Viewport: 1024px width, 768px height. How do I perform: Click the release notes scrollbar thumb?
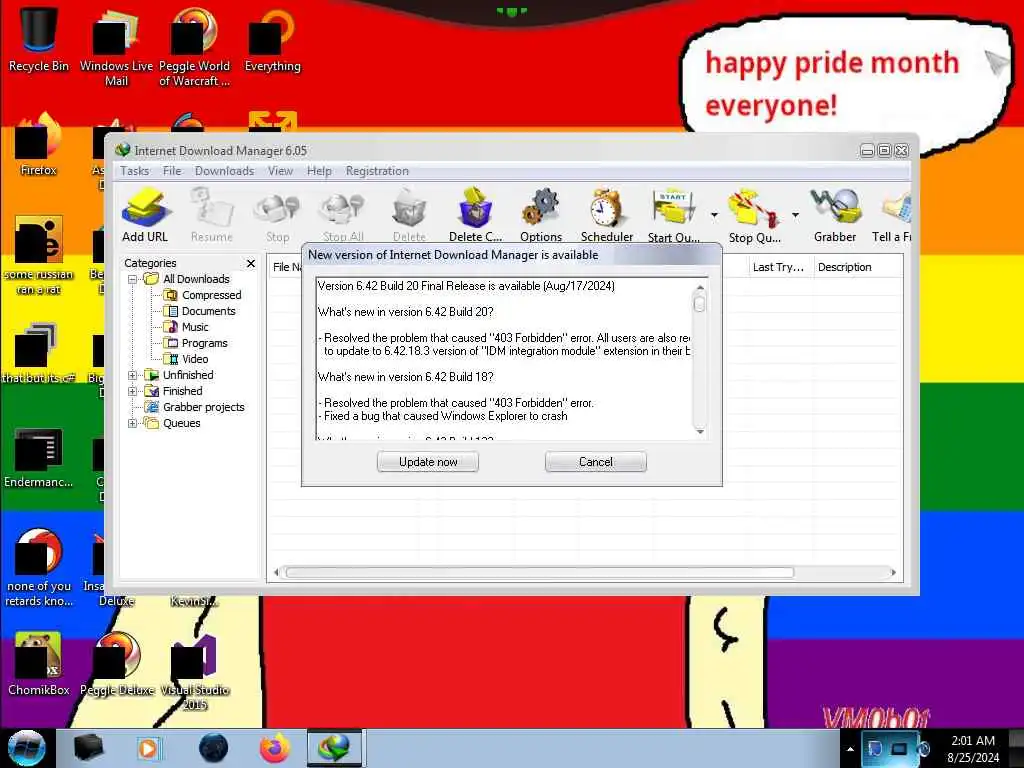pyautogui.click(x=699, y=304)
